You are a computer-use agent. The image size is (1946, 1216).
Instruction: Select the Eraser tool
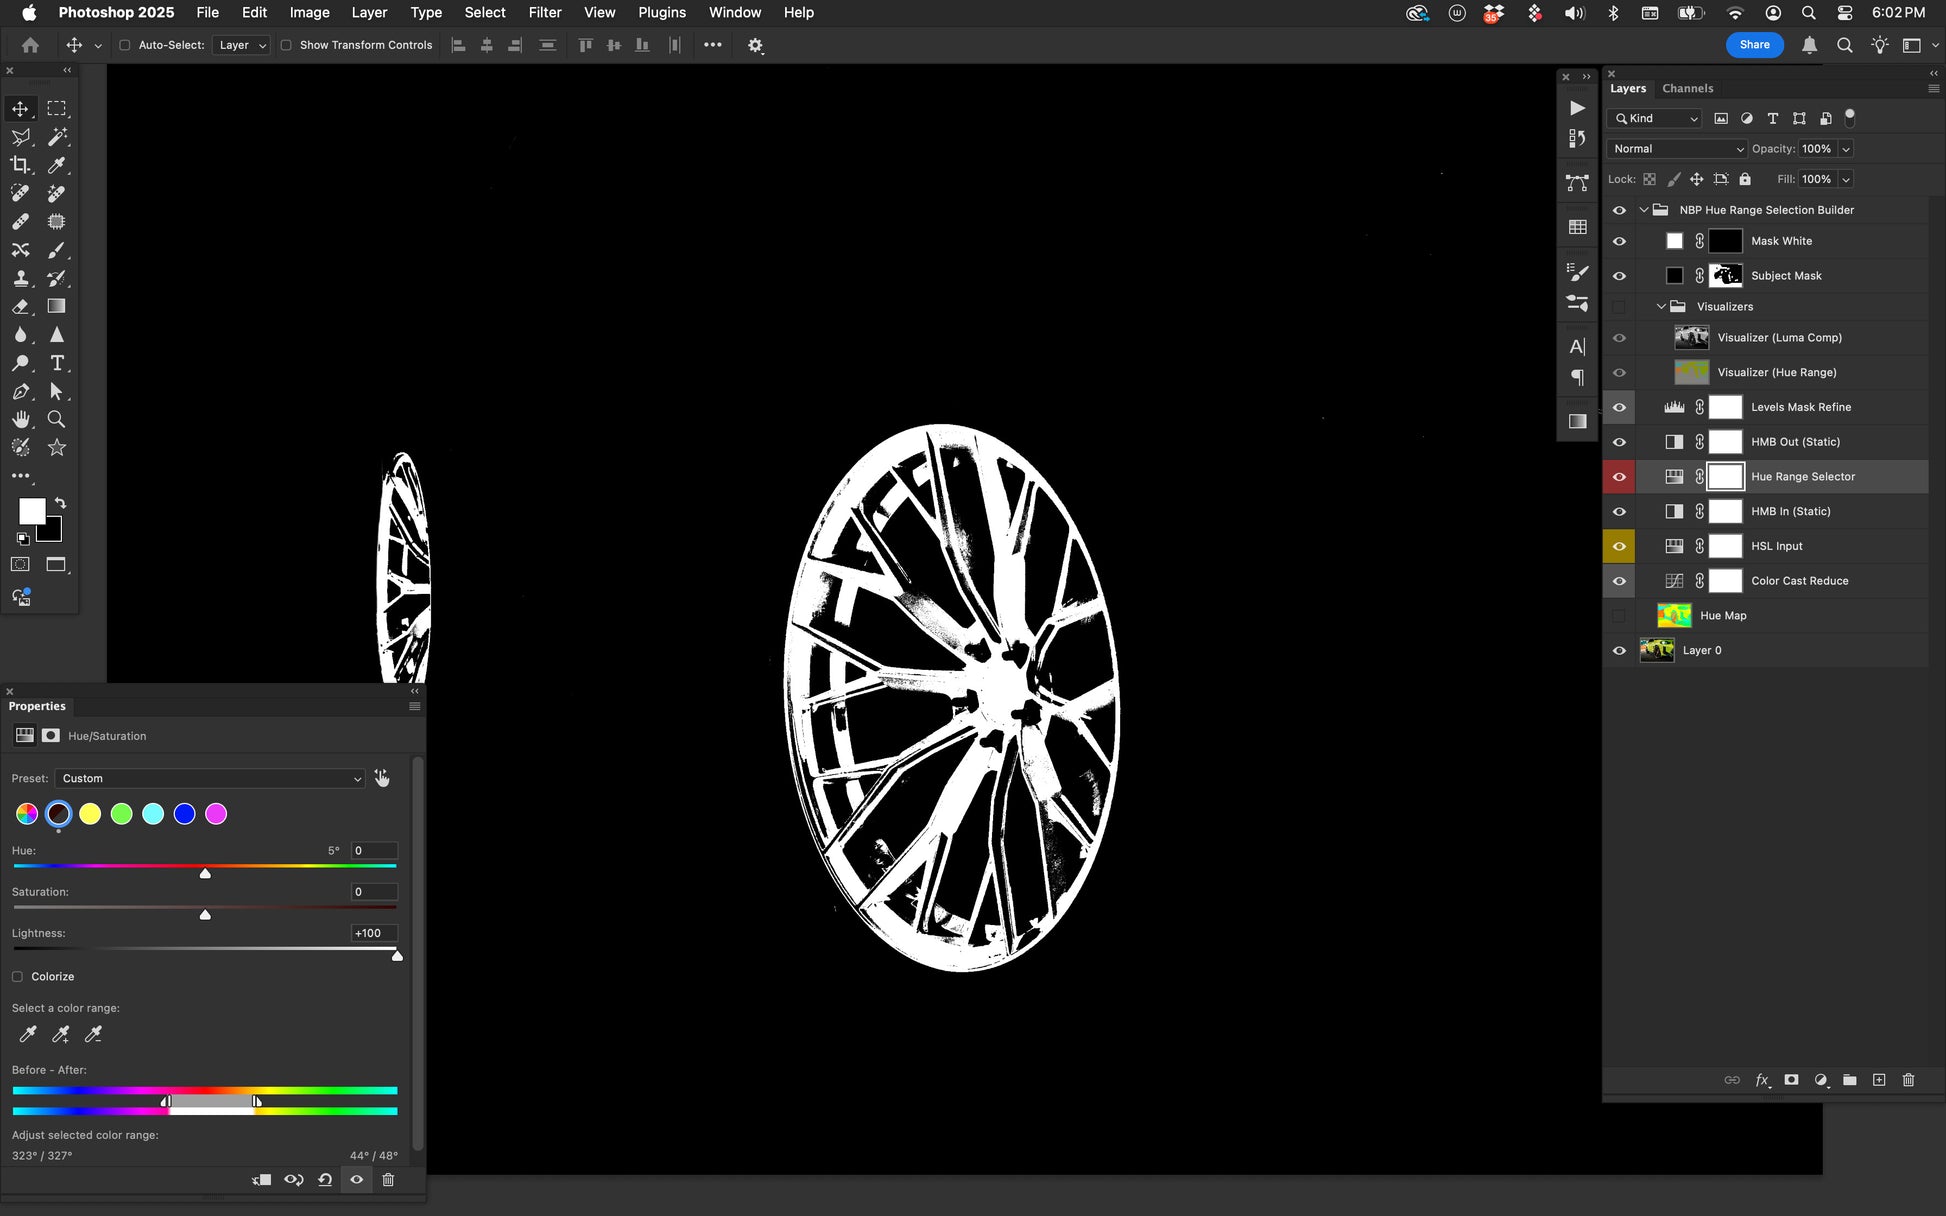pos(20,306)
